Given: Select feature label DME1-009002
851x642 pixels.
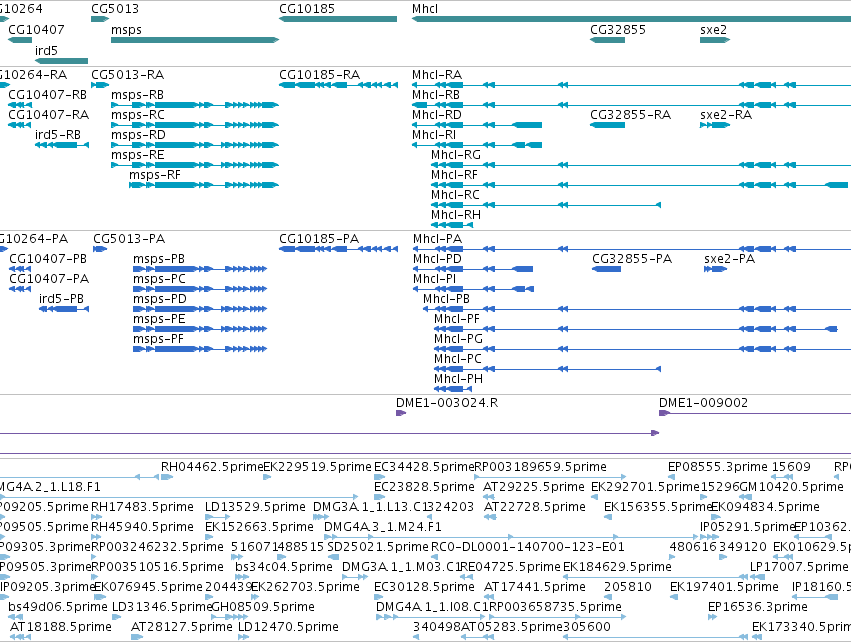Looking at the screenshot, I should [703, 403].
